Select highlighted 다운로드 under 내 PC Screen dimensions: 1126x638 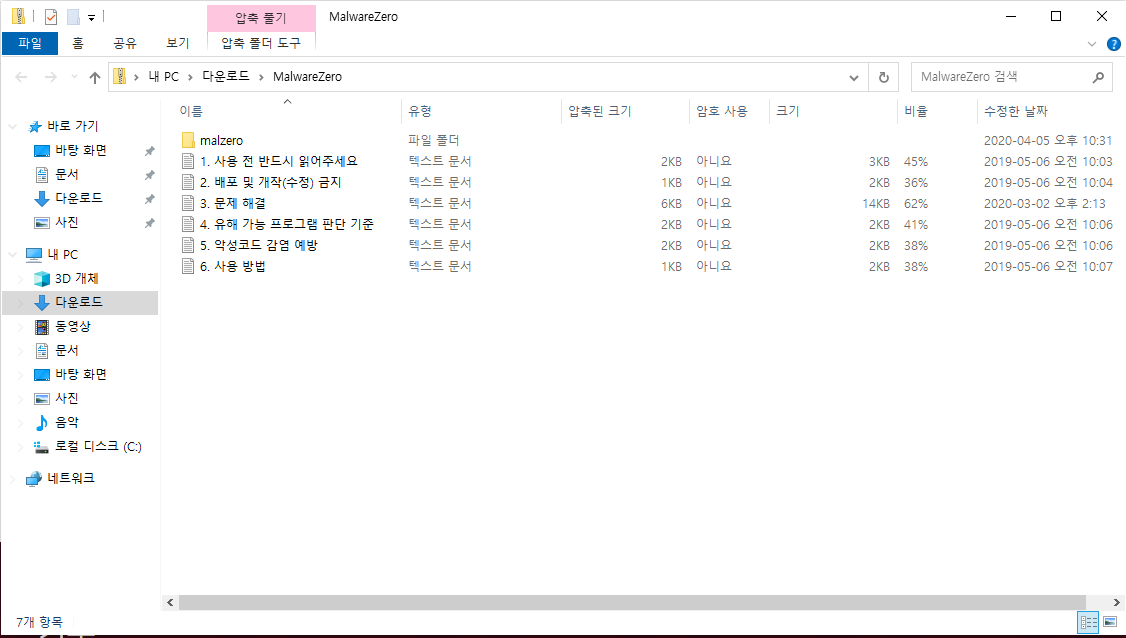point(79,302)
